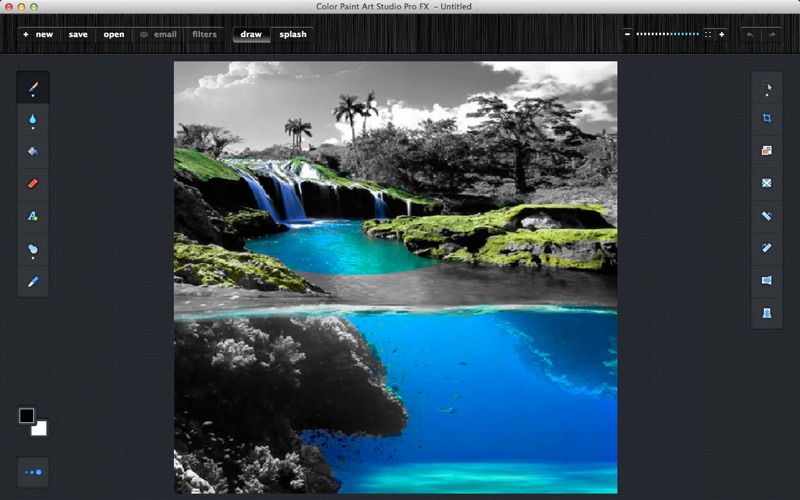Open the filters menu

204,34
